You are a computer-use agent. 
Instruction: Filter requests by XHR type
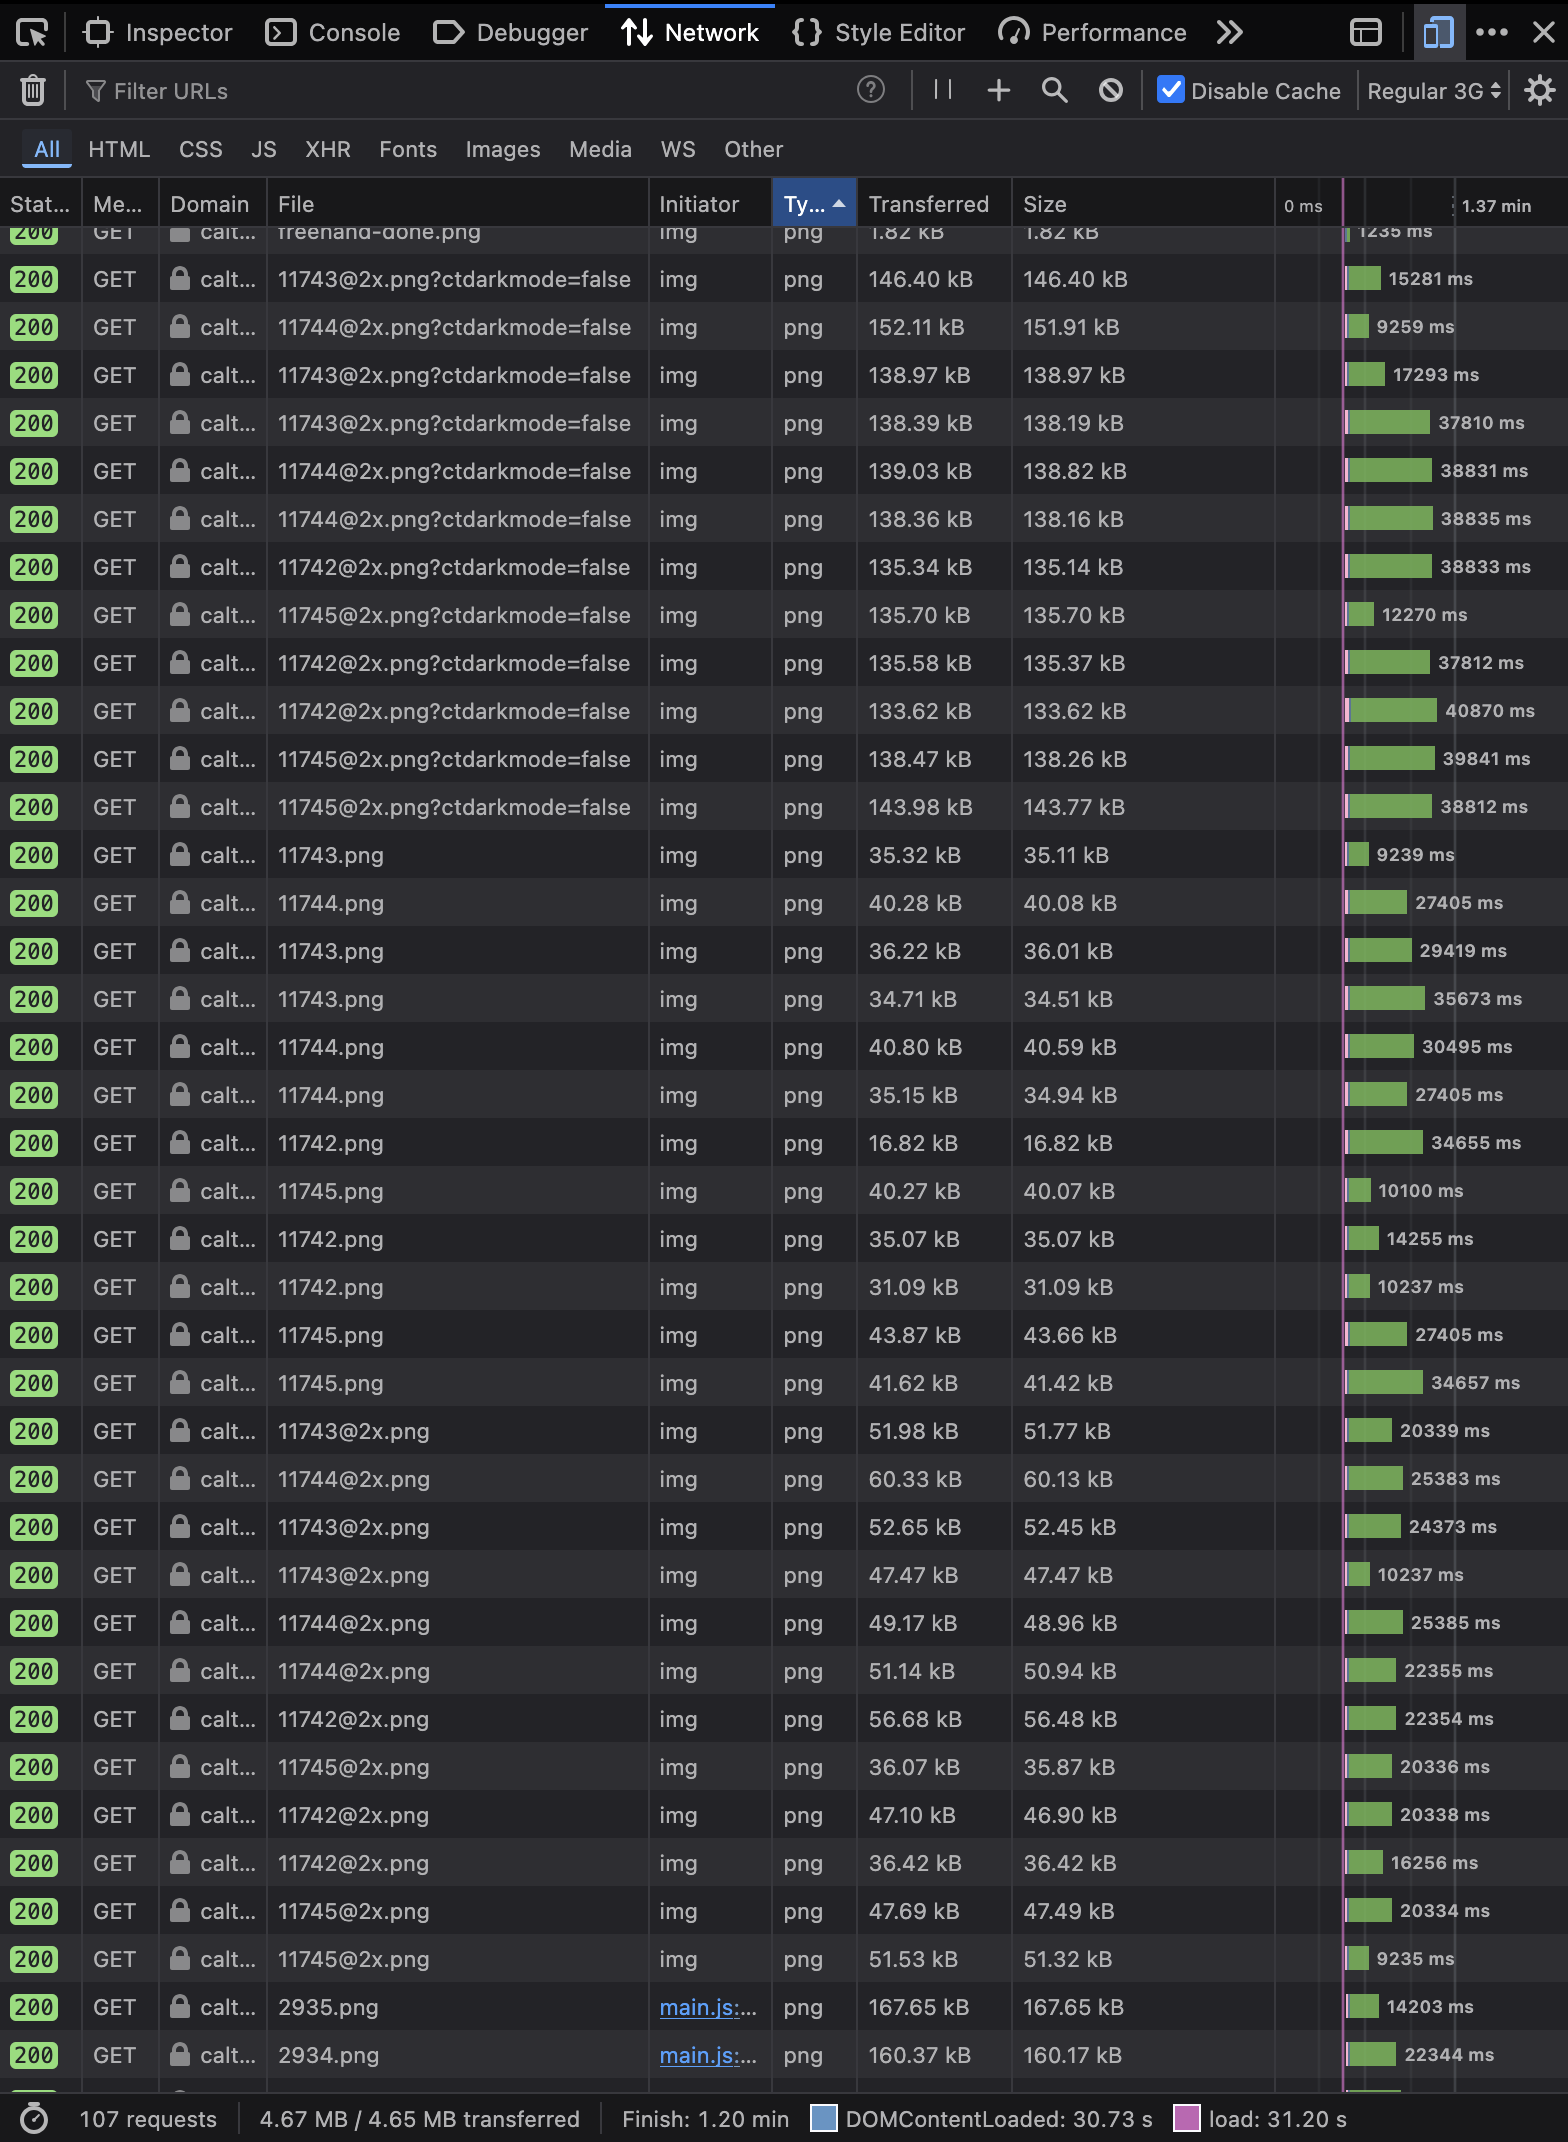pyautogui.click(x=327, y=149)
